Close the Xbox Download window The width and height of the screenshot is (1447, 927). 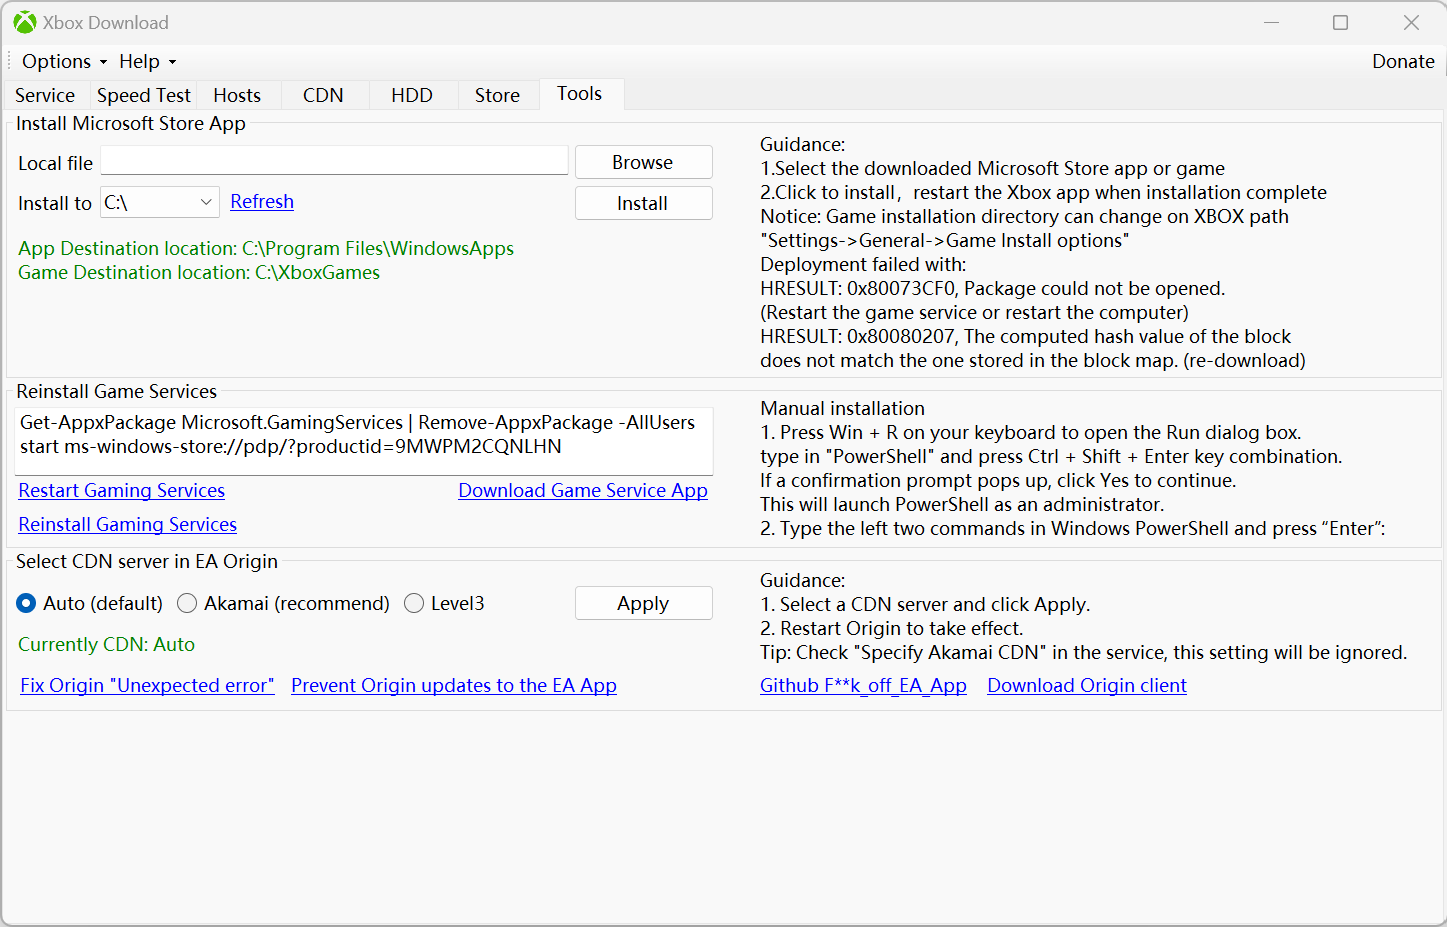tap(1411, 22)
